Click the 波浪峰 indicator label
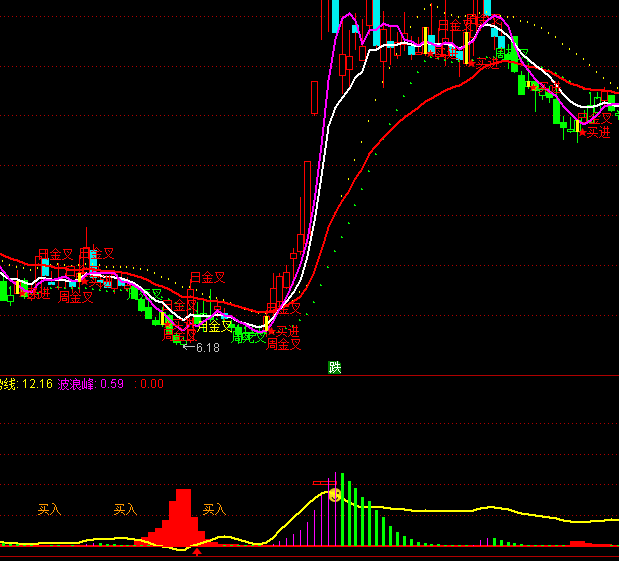 click(x=77, y=383)
